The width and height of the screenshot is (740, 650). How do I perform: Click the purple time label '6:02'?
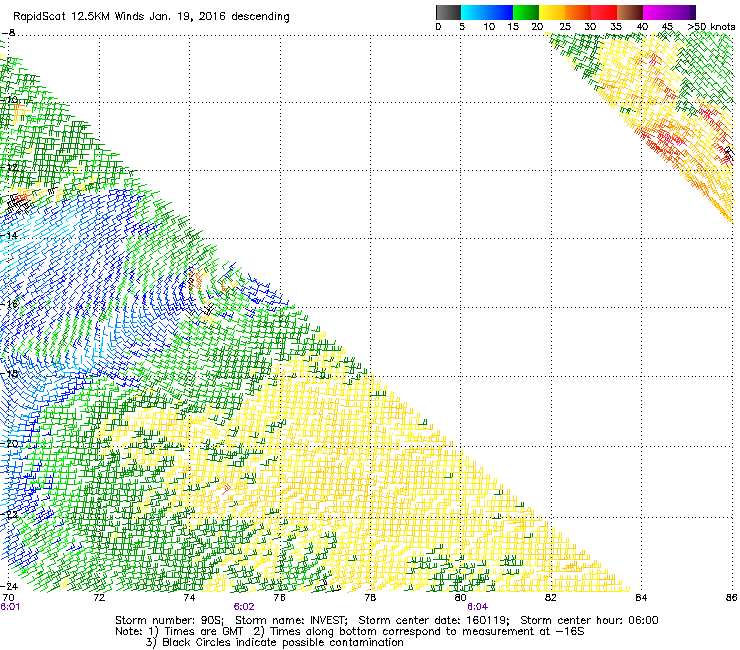click(x=244, y=607)
